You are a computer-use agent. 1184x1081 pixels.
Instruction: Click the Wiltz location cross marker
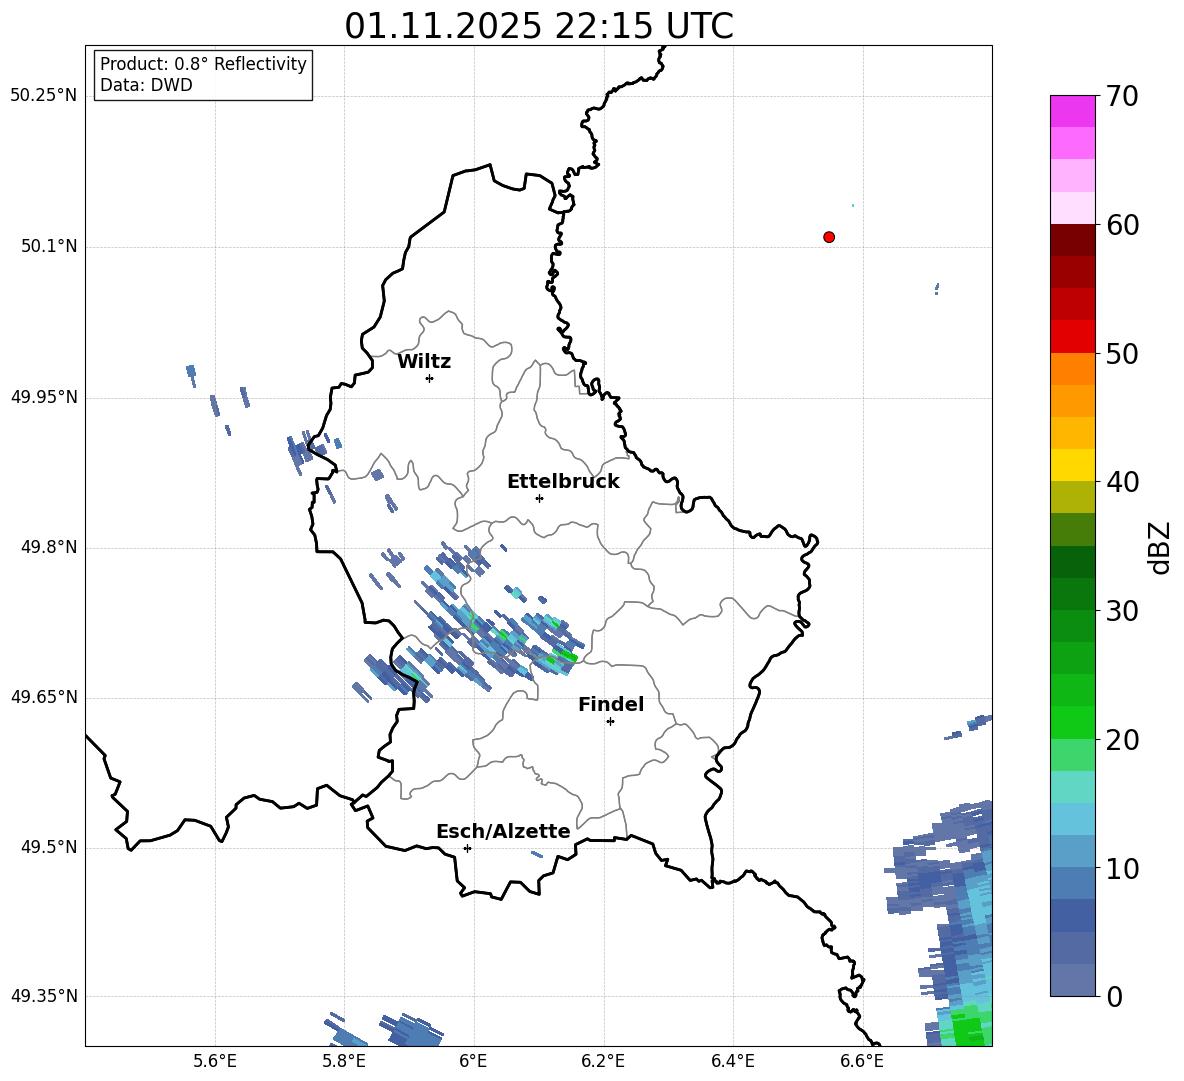click(x=430, y=378)
